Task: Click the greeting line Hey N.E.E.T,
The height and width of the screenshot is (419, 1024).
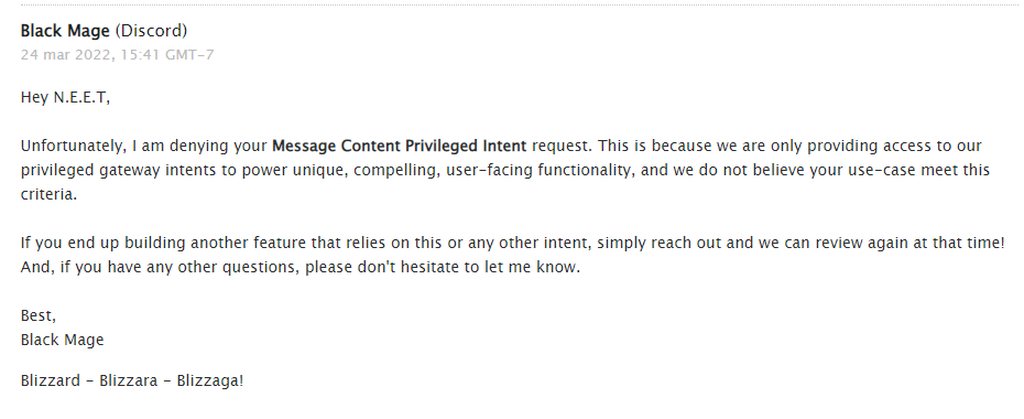Action: click(x=66, y=97)
